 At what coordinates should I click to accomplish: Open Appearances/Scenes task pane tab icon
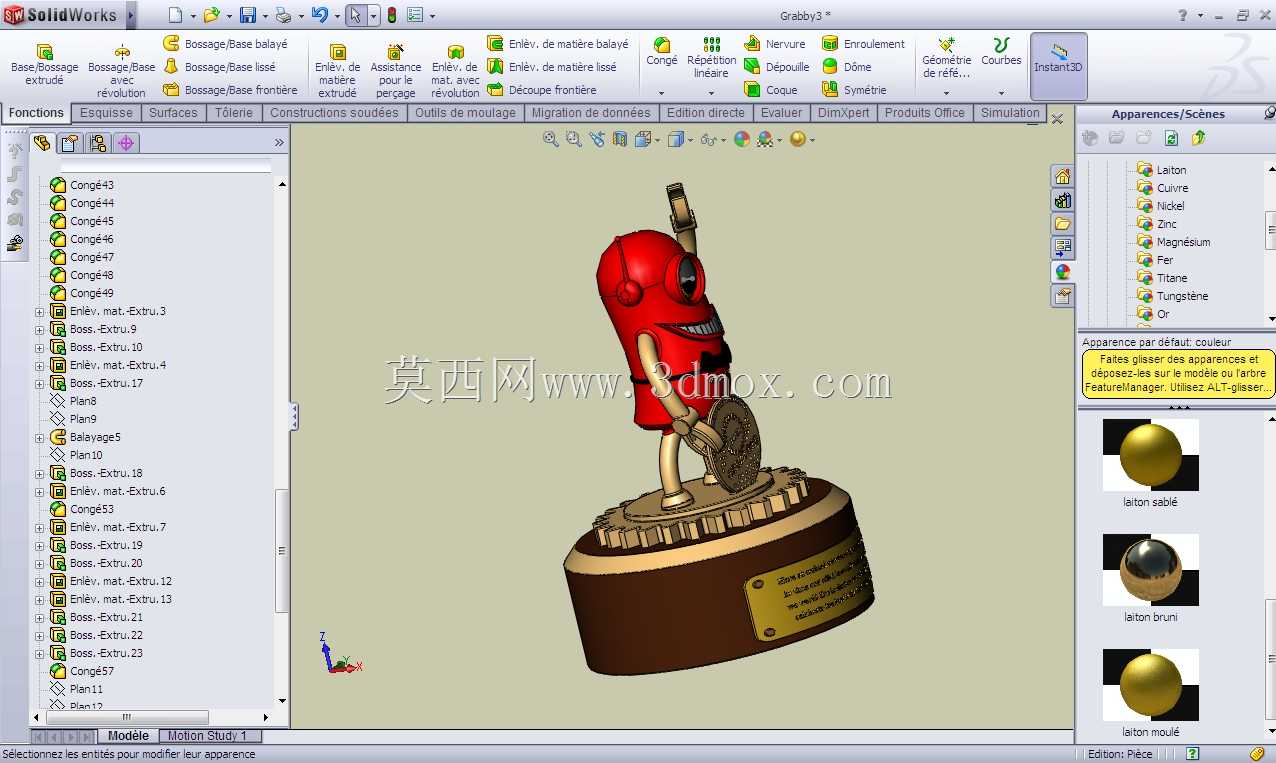[1062, 271]
